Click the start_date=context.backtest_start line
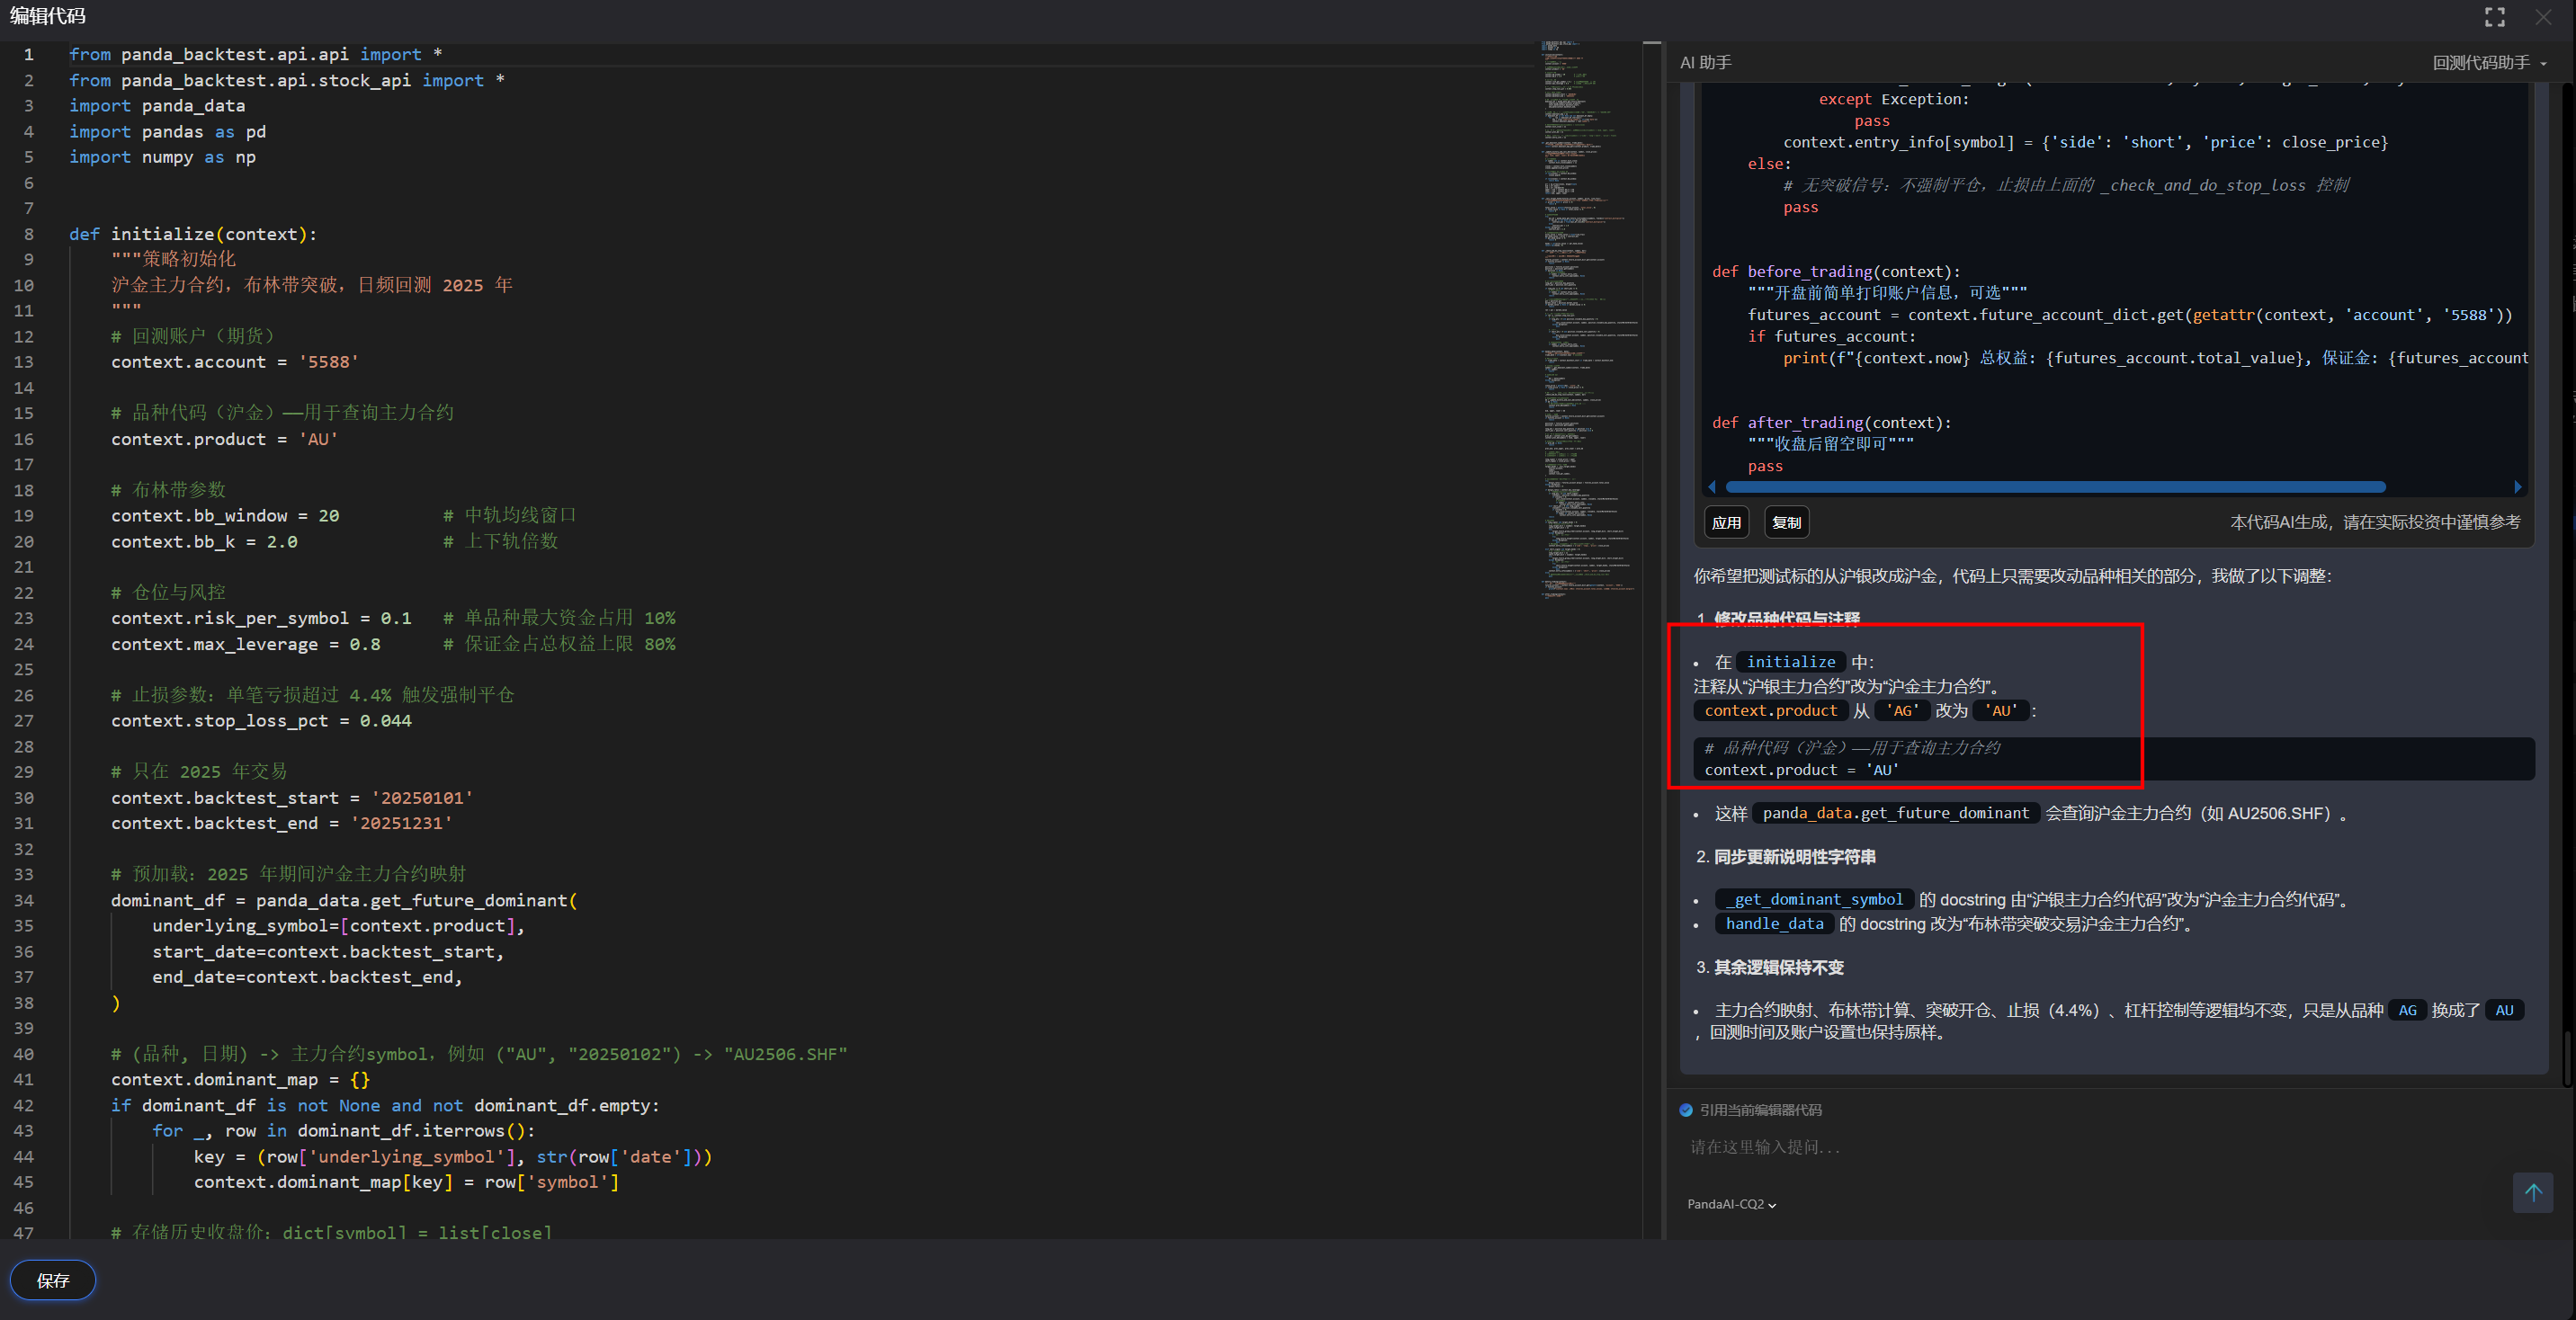 [328, 952]
